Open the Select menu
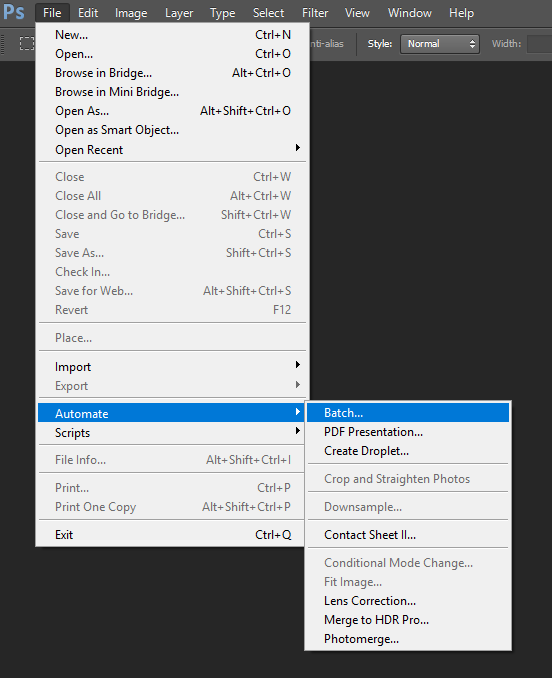 click(268, 13)
